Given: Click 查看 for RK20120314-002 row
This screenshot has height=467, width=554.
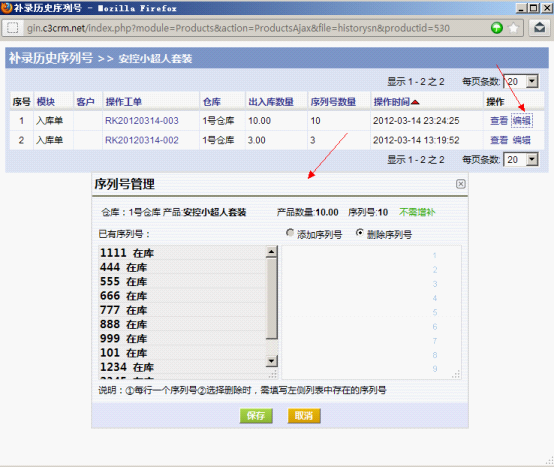Looking at the screenshot, I should [499, 140].
